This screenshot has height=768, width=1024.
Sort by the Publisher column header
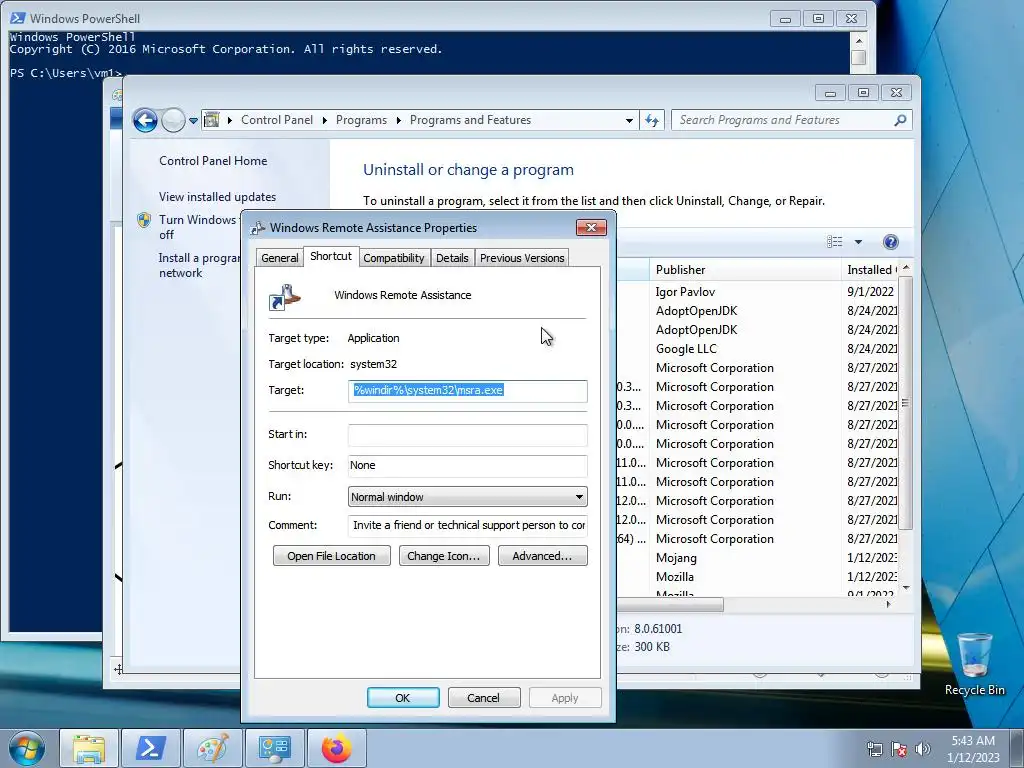pos(744,270)
